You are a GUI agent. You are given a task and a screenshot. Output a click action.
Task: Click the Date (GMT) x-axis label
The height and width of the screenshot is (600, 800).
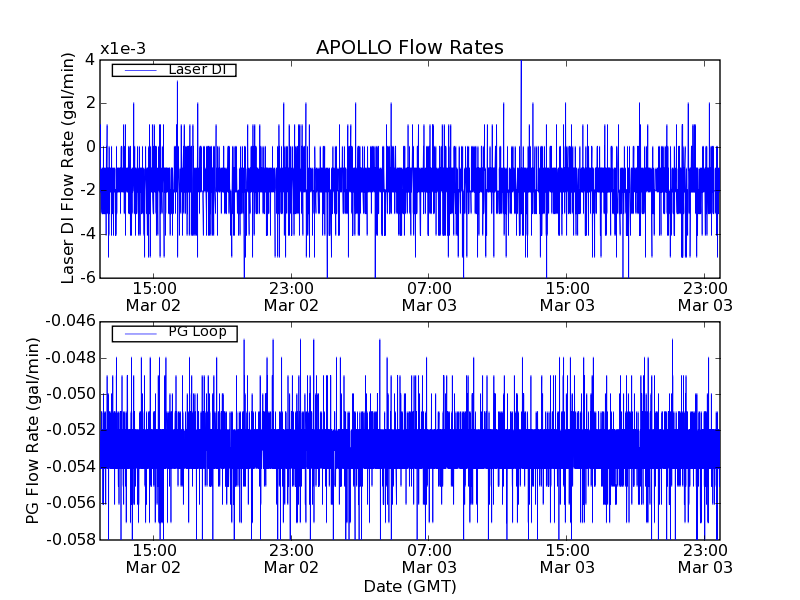409,586
